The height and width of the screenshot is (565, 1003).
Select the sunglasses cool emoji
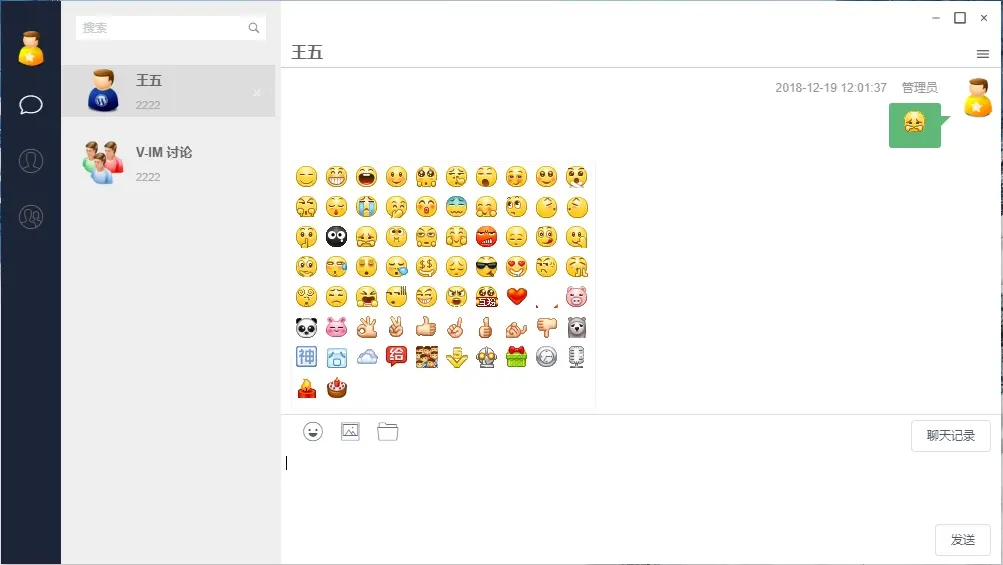(486, 267)
